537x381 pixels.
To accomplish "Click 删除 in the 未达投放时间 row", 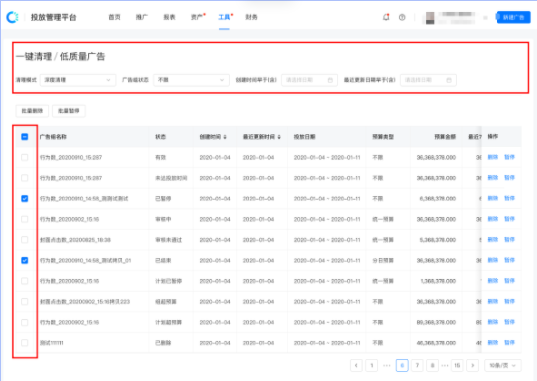I will pos(492,178).
